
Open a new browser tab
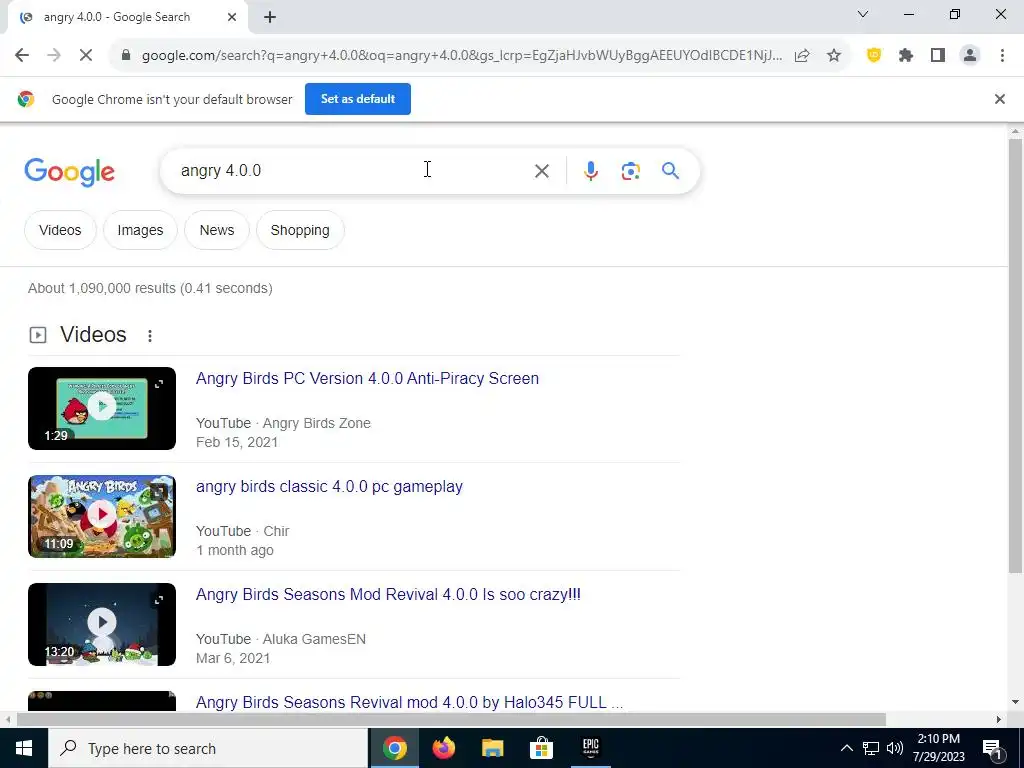coord(270,17)
